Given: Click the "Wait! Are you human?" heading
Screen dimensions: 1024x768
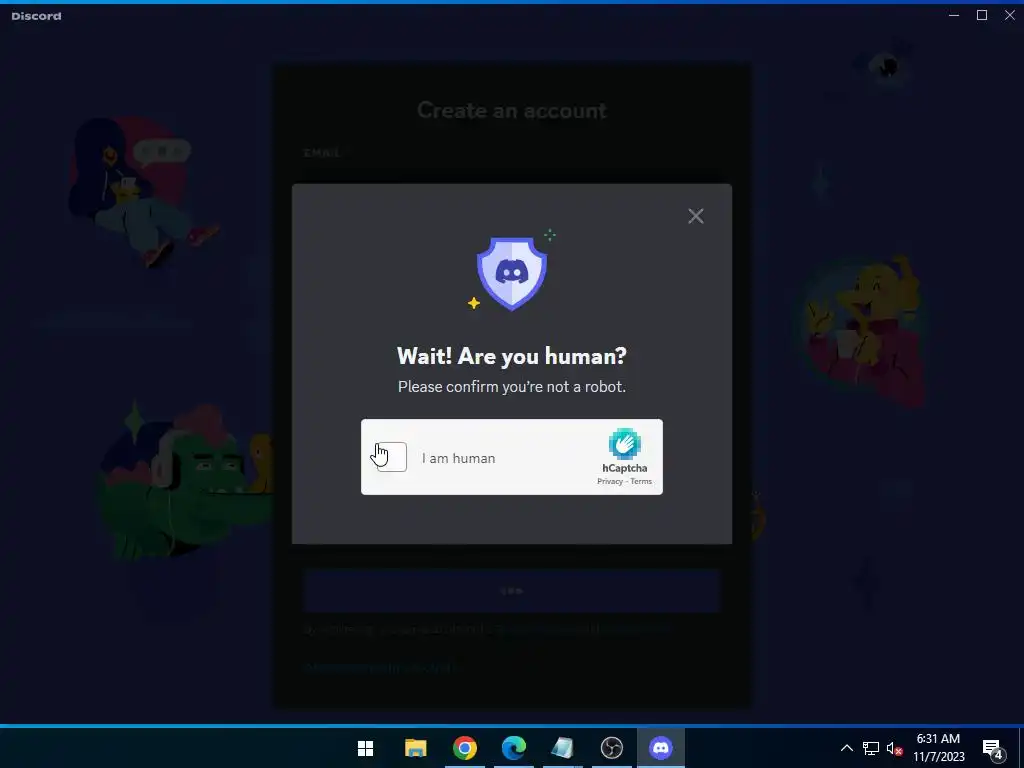Looking at the screenshot, I should 512,356.
